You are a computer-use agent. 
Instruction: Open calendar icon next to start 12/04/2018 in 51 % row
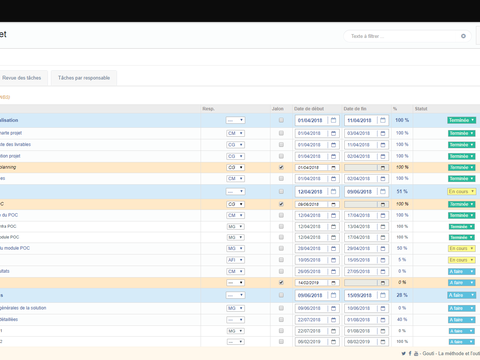[333, 192]
